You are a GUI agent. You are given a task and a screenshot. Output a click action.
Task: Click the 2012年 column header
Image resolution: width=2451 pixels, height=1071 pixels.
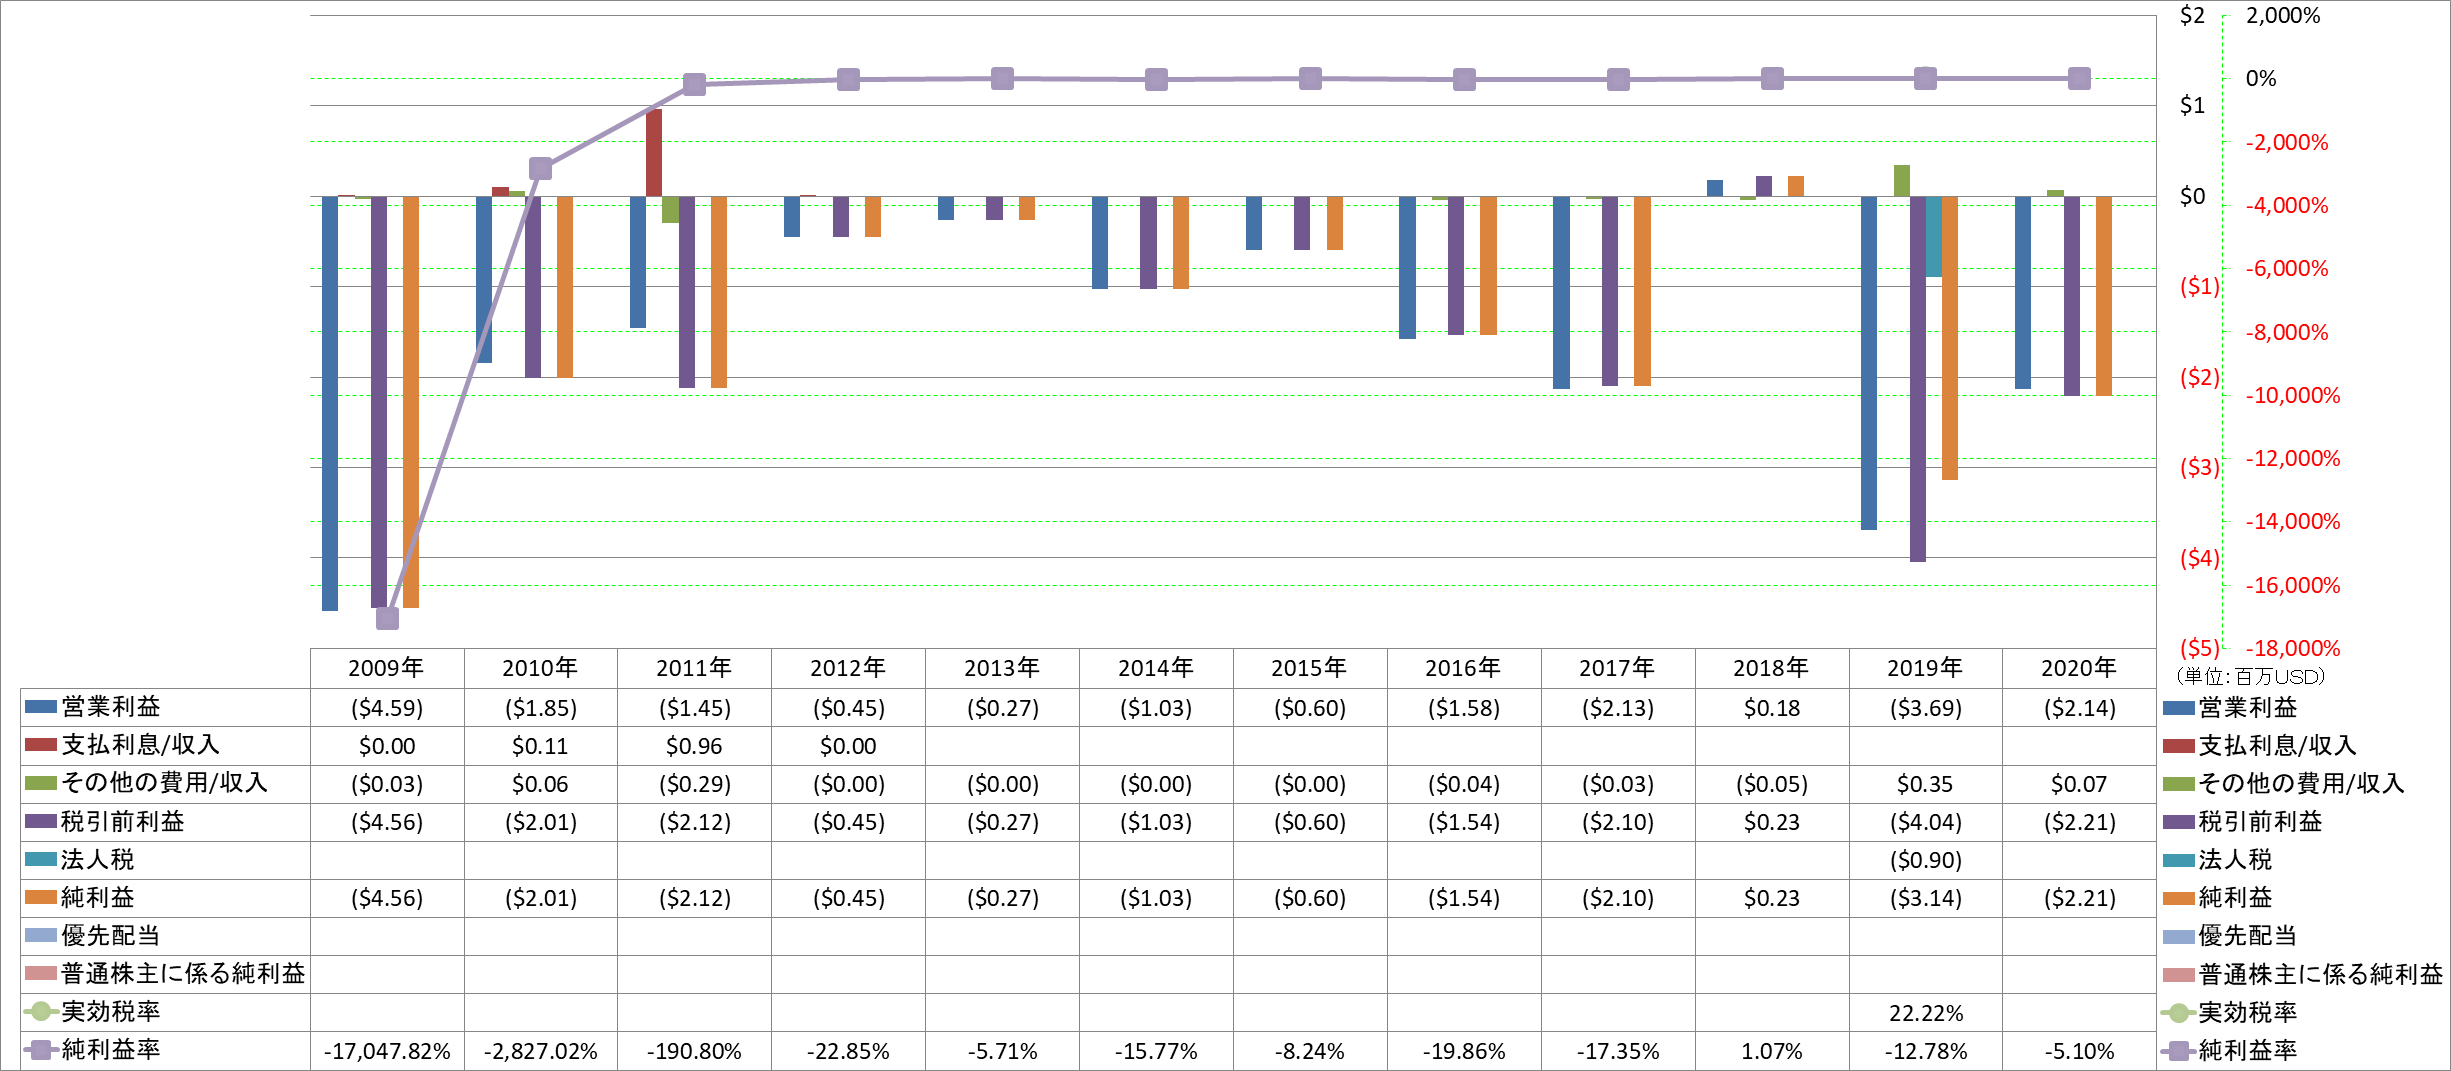click(x=848, y=668)
